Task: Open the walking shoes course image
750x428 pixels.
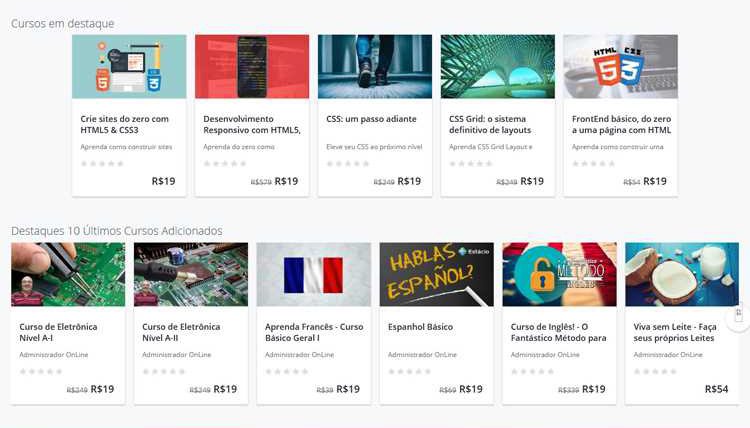Action: coord(375,66)
